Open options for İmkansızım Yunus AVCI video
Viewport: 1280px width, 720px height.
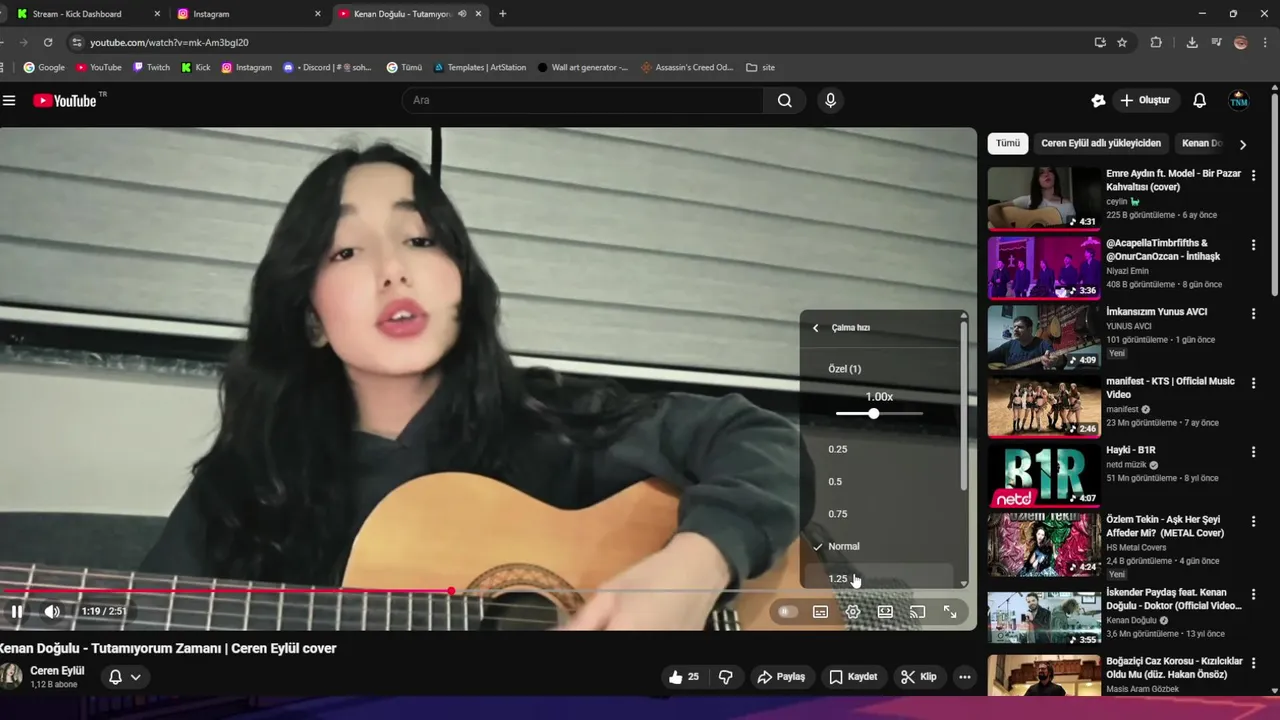[1254, 313]
